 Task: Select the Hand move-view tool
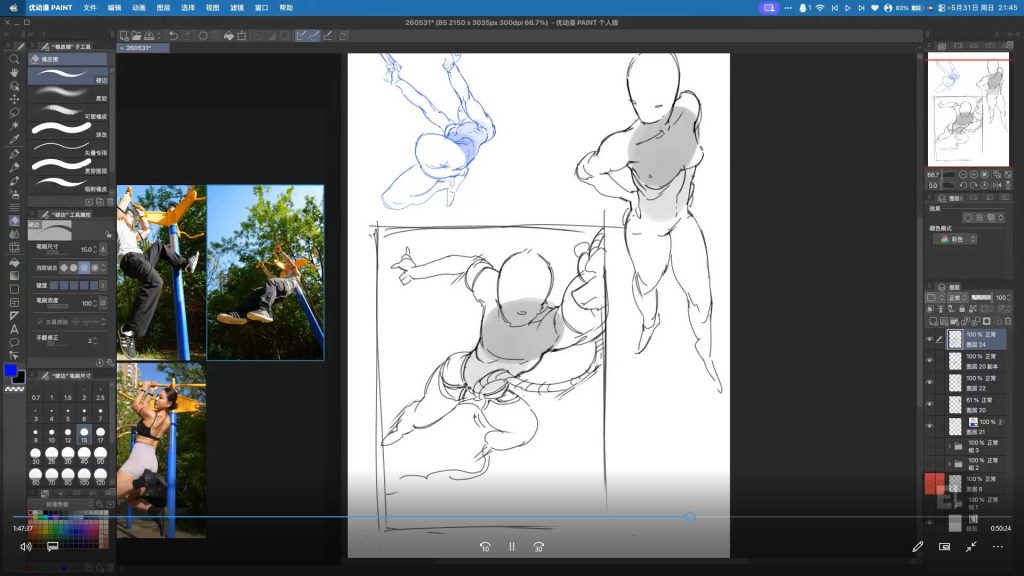pyautogui.click(x=14, y=72)
